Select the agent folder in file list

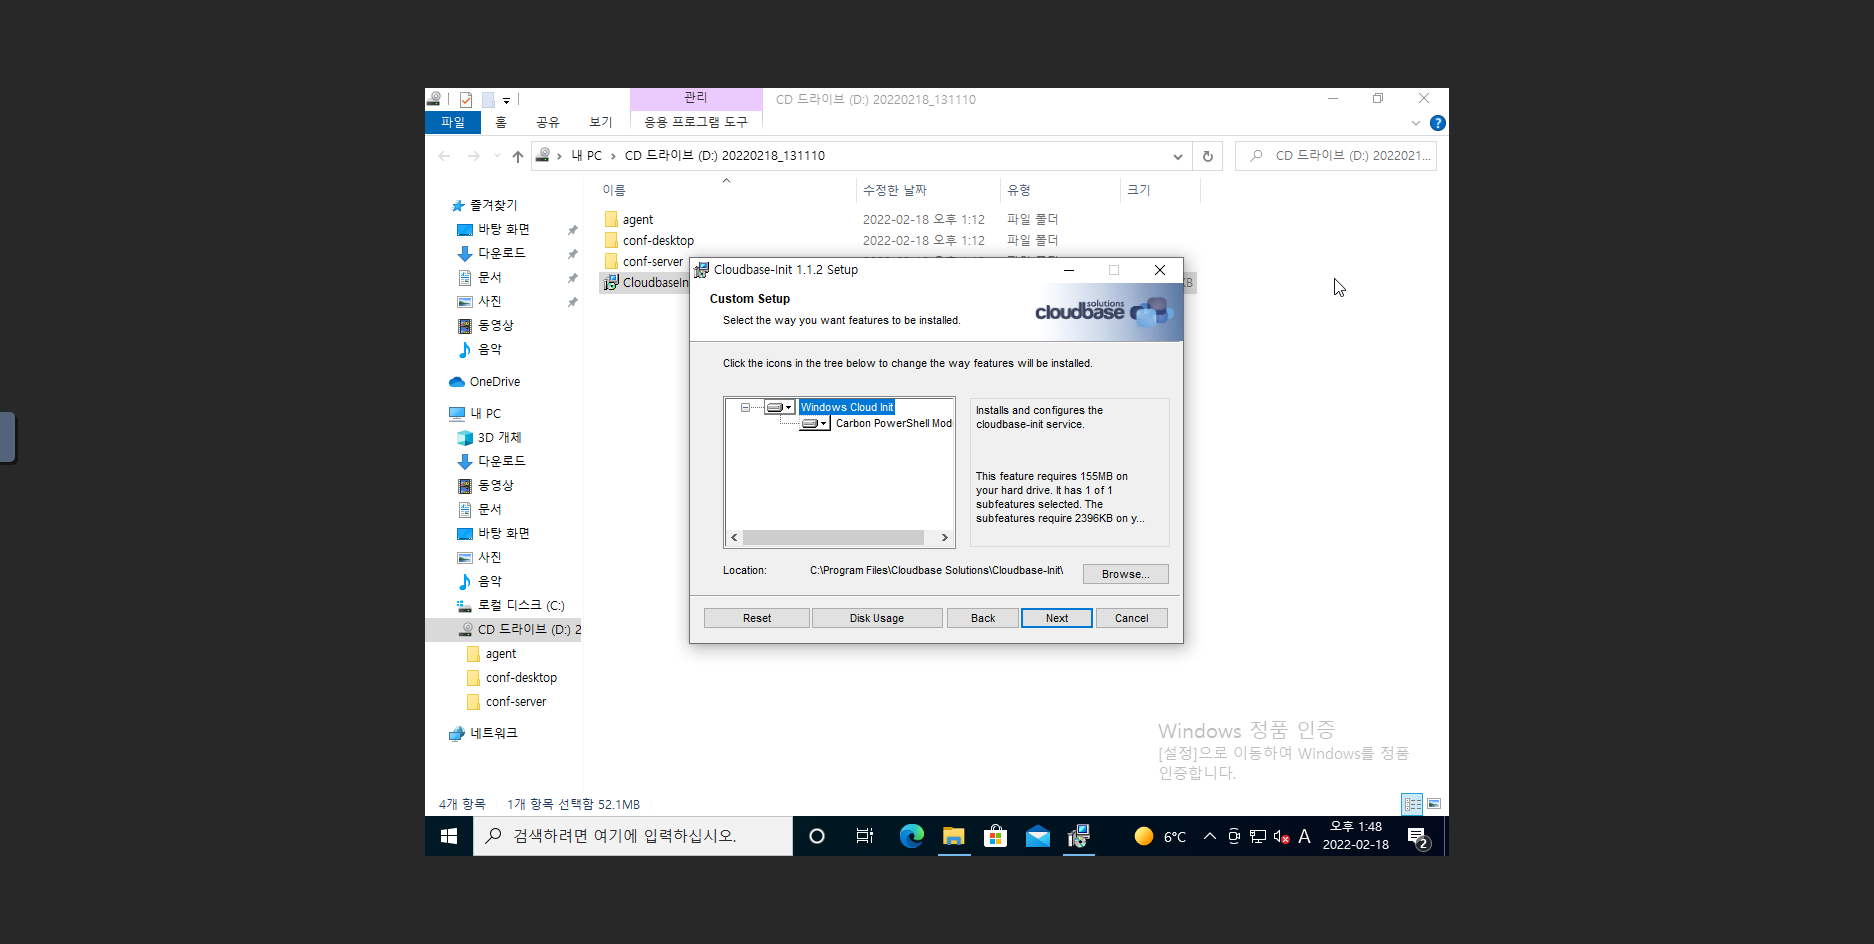tap(638, 220)
